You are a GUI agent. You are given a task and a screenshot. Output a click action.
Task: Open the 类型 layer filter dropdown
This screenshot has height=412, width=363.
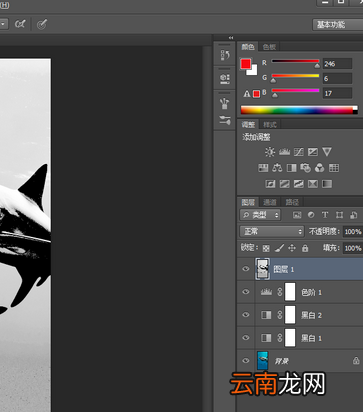(260, 215)
